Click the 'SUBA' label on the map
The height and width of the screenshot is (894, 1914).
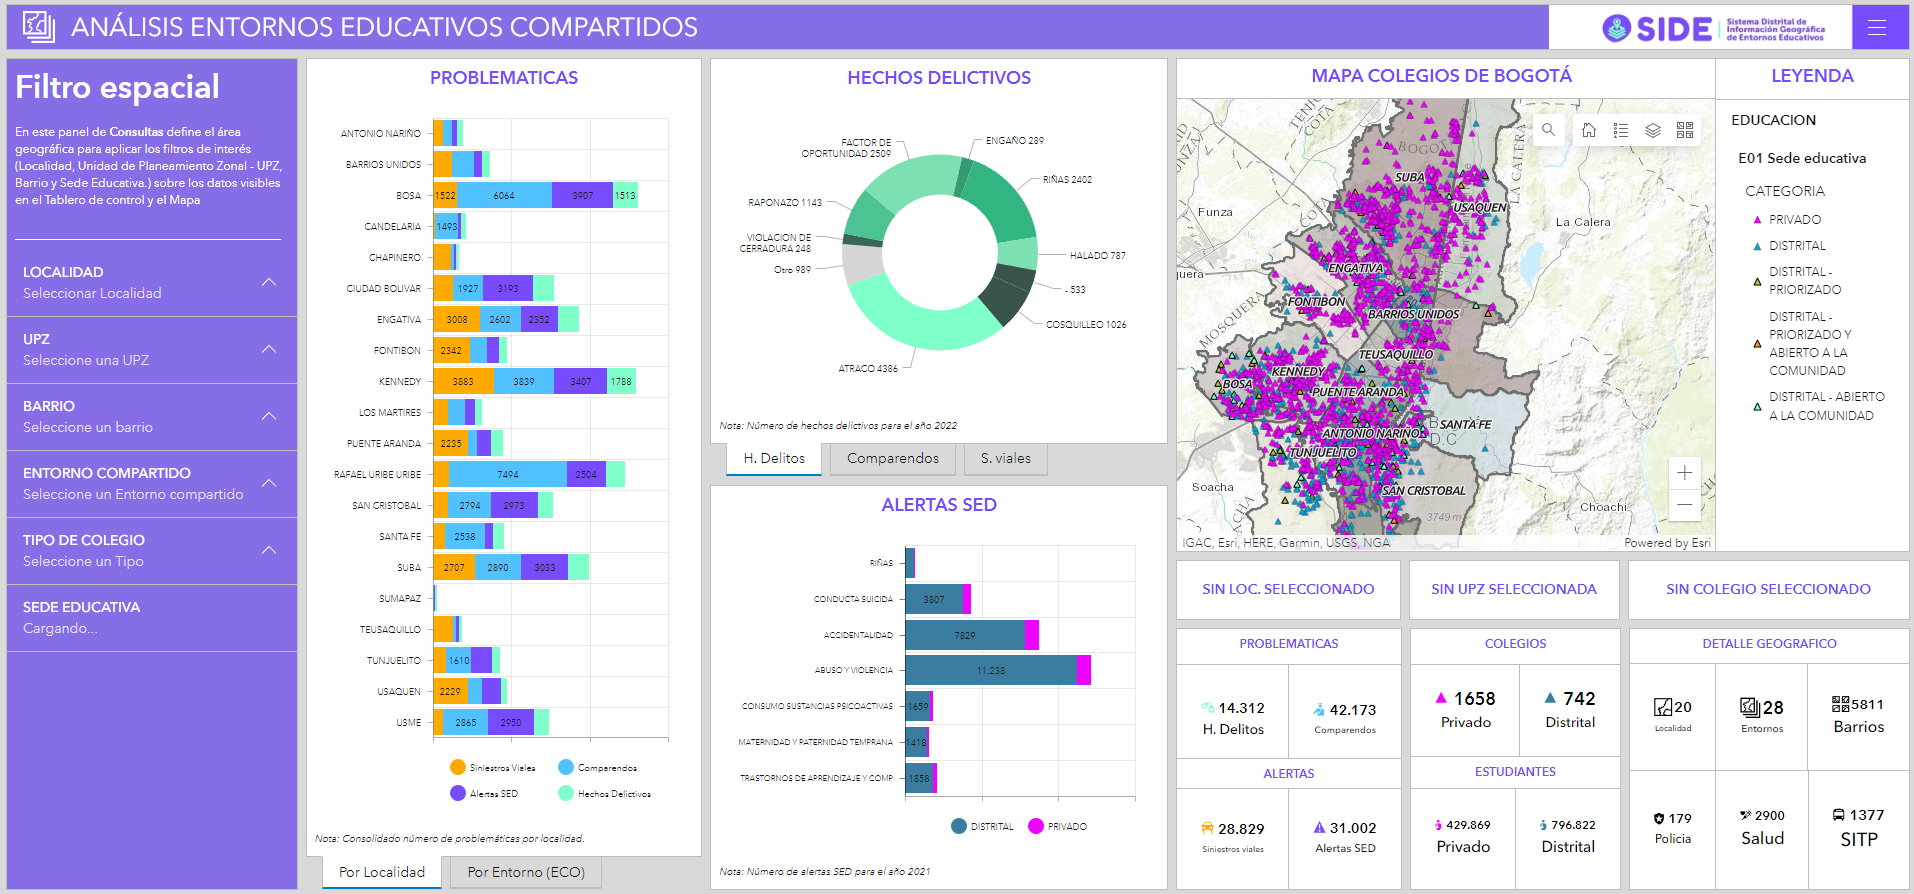pyautogui.click(x=1410, y=177)
